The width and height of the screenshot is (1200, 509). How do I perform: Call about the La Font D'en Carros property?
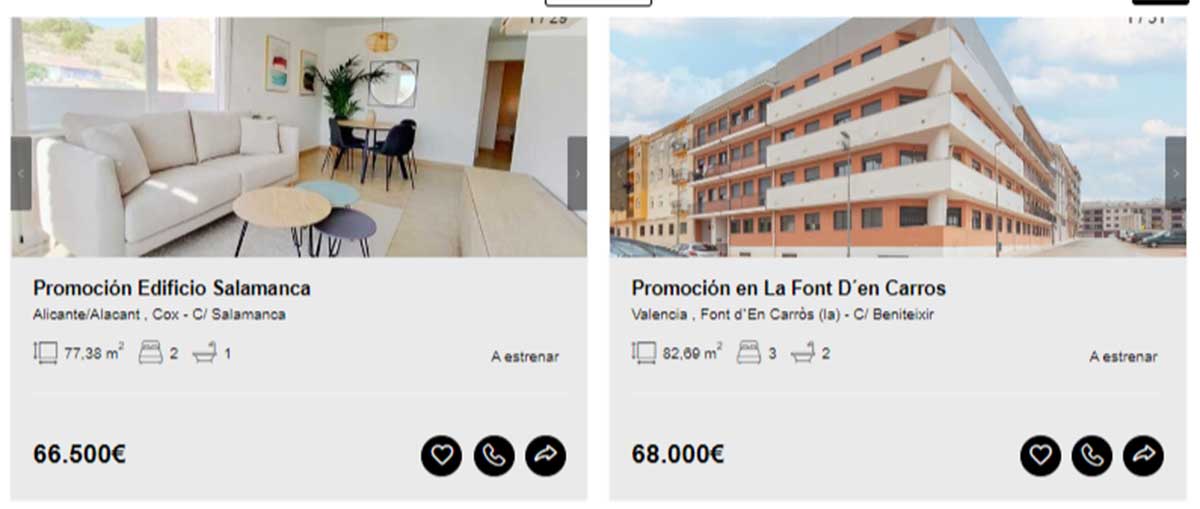pos(1092,456)
